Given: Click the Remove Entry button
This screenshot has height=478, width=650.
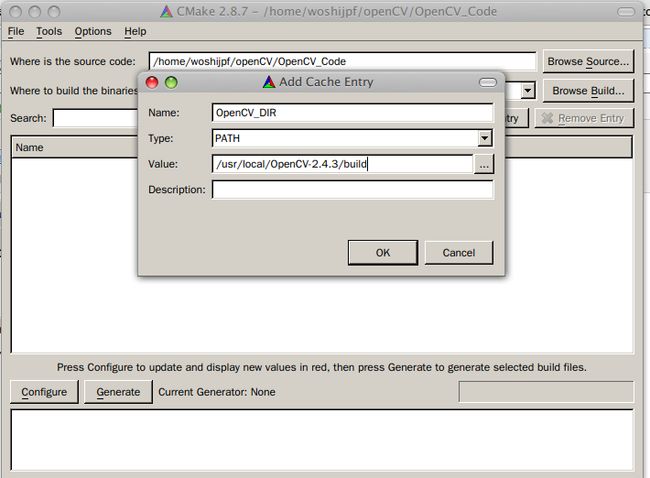Looking at the screenshot, I should pos(584,118).
